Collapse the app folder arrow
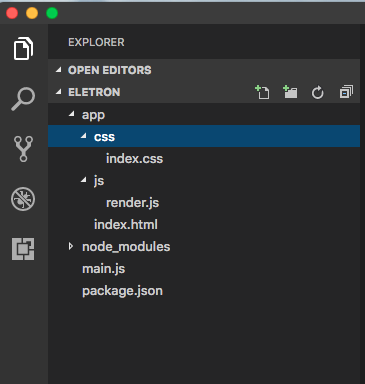 (x=72, y=114)
